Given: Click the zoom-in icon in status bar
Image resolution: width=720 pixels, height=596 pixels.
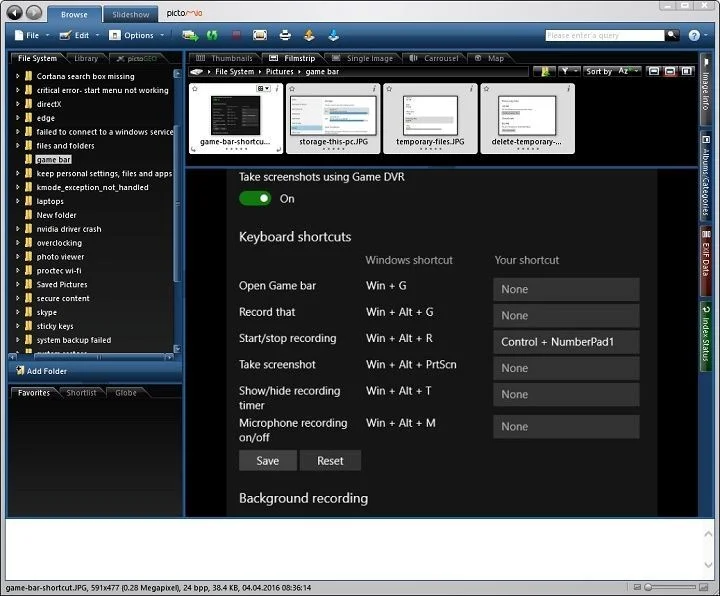Looking at the screenshot, I should click(703, 587).
